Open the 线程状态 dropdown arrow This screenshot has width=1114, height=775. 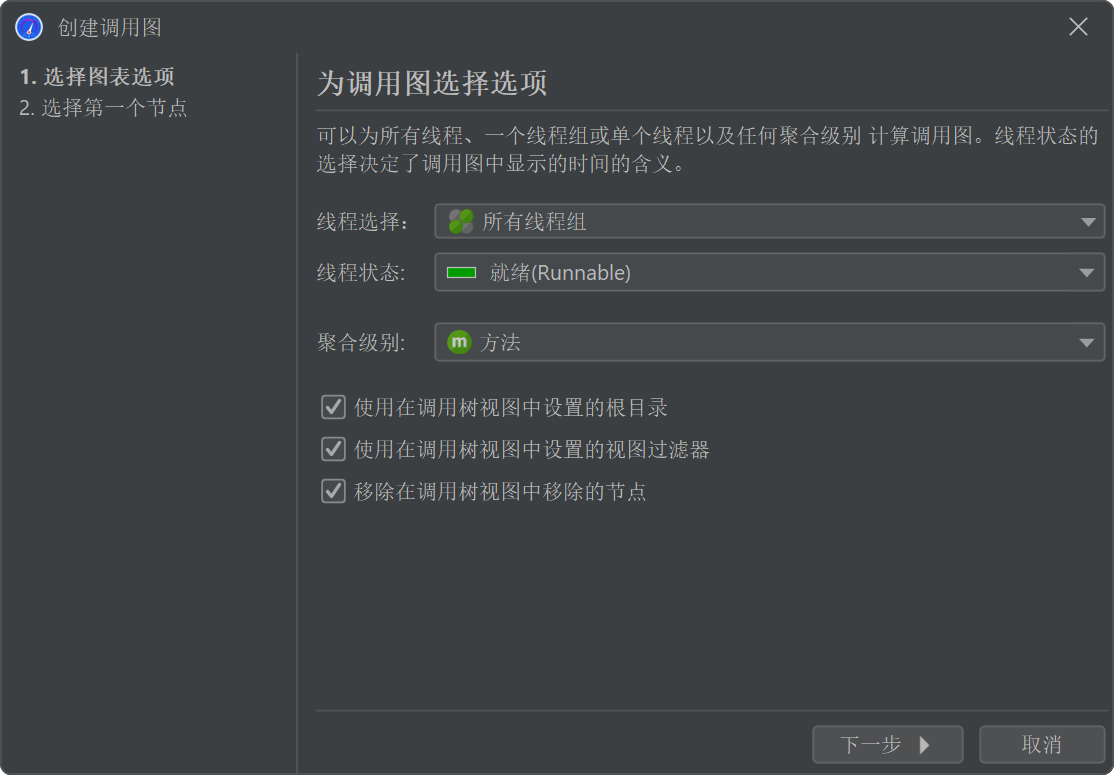pyautogui.click(x=1089, y=273)
